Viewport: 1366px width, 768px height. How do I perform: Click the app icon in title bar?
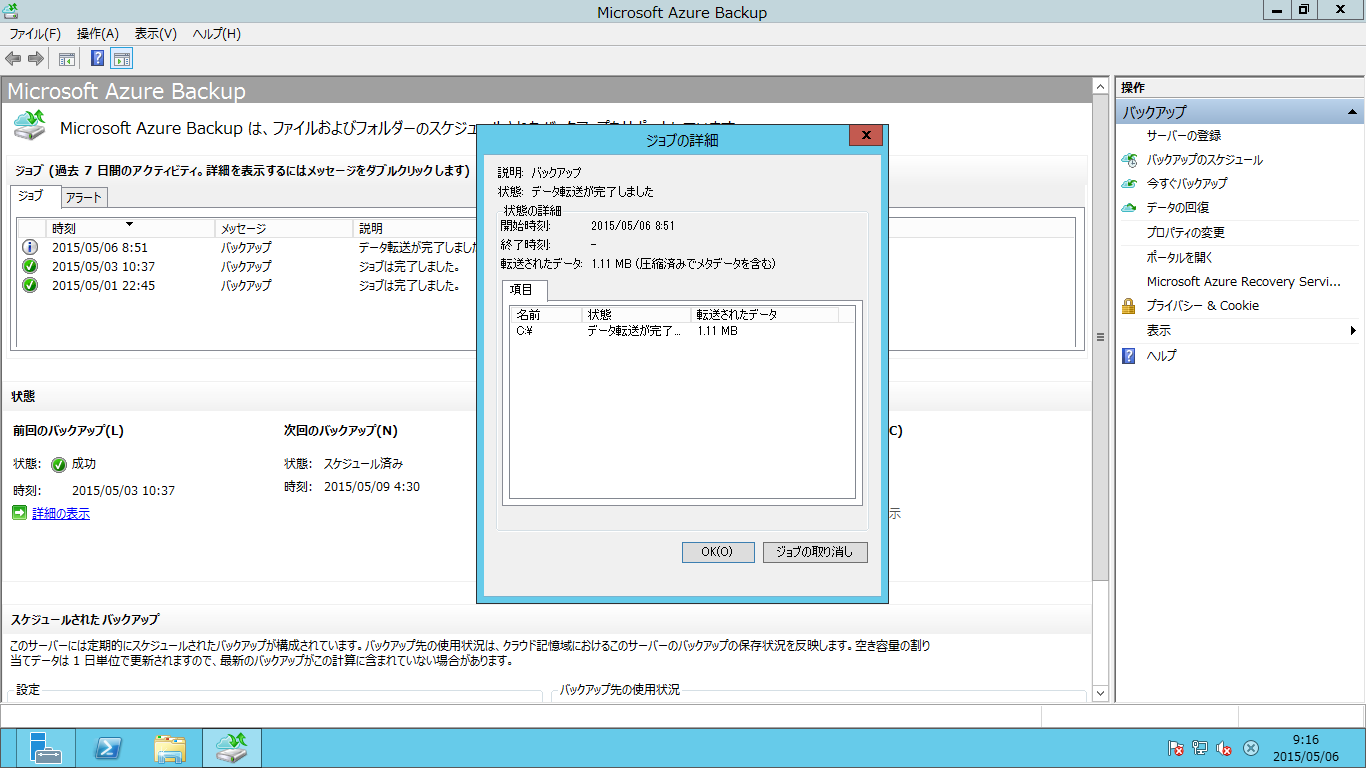coord(12,11)
